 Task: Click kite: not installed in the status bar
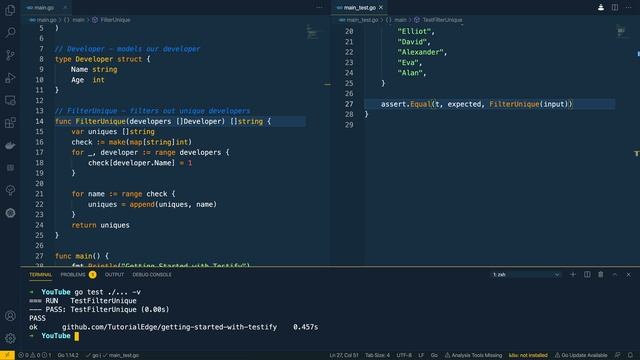(x=528, y=355)
